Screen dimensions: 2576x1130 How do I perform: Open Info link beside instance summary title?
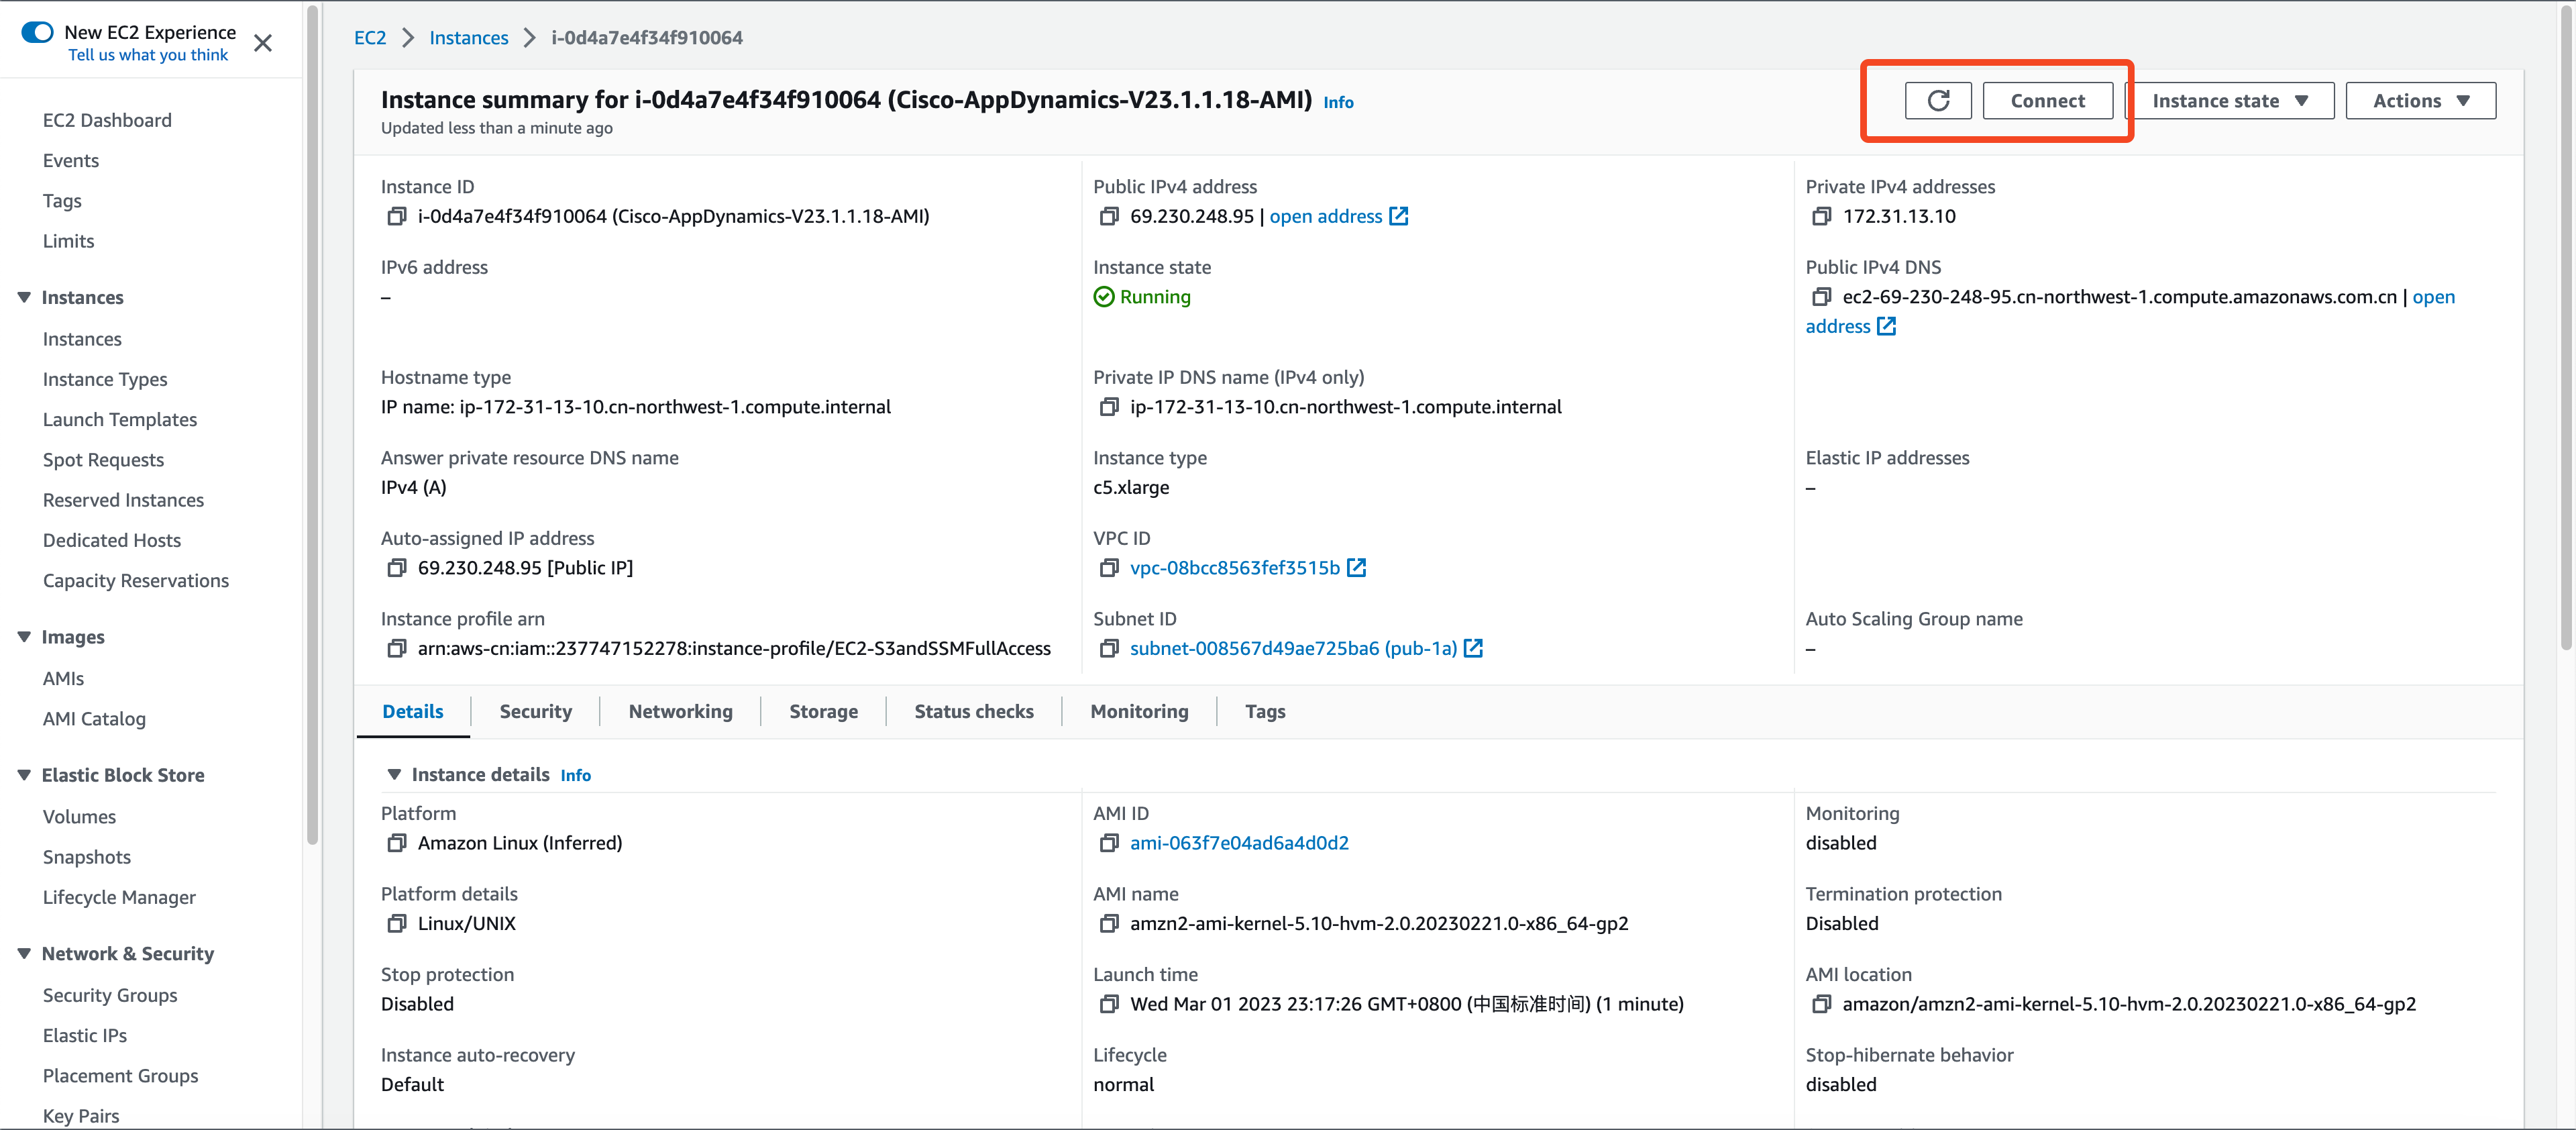pyautogui.click(x=1338, y=102)
